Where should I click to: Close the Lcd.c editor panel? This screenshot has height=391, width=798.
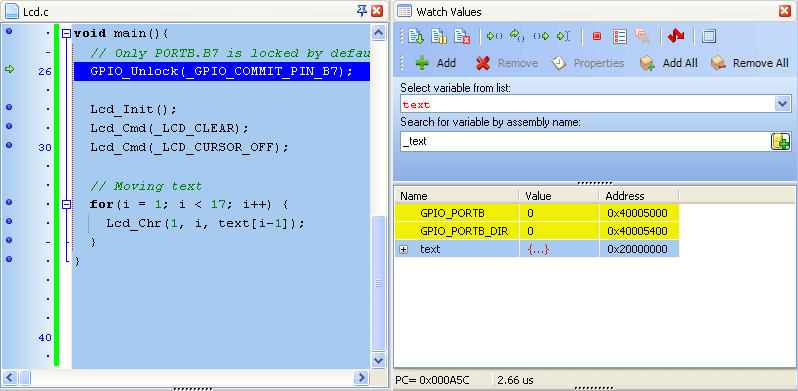pos(377,11)
